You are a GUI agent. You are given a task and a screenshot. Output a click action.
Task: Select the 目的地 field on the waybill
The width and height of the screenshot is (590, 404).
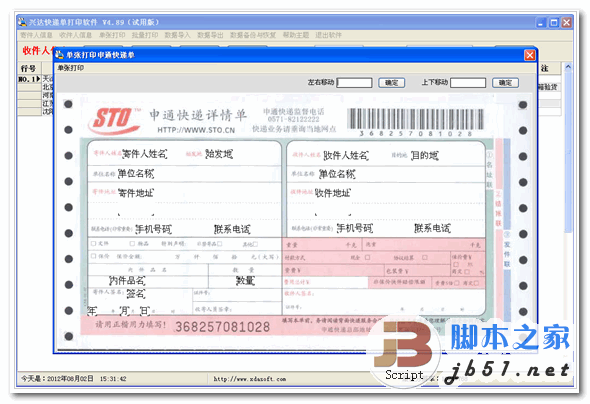pyautogui.click(x=424, y=155)
